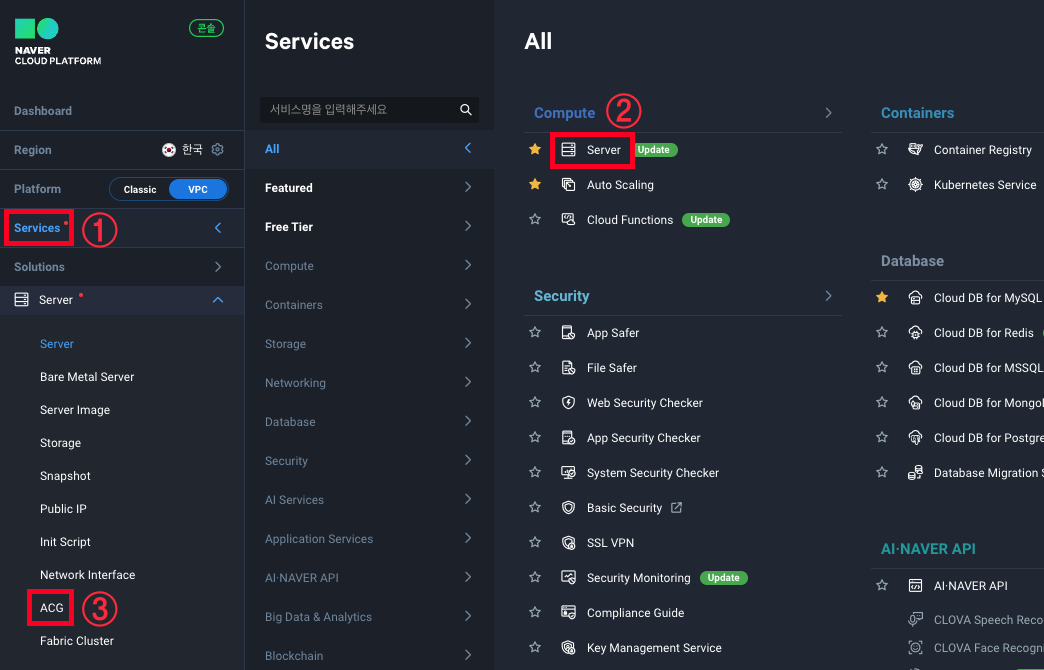Click the search magnifier icon

tap(465, 109)
